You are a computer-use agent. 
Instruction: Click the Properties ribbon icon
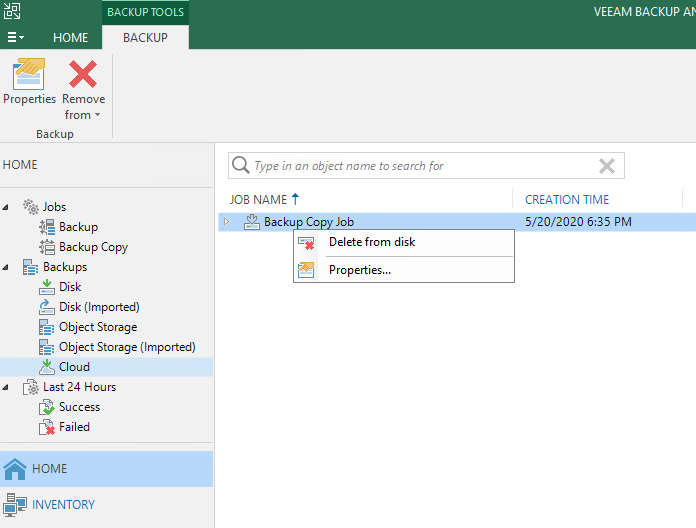pos(29,77)
